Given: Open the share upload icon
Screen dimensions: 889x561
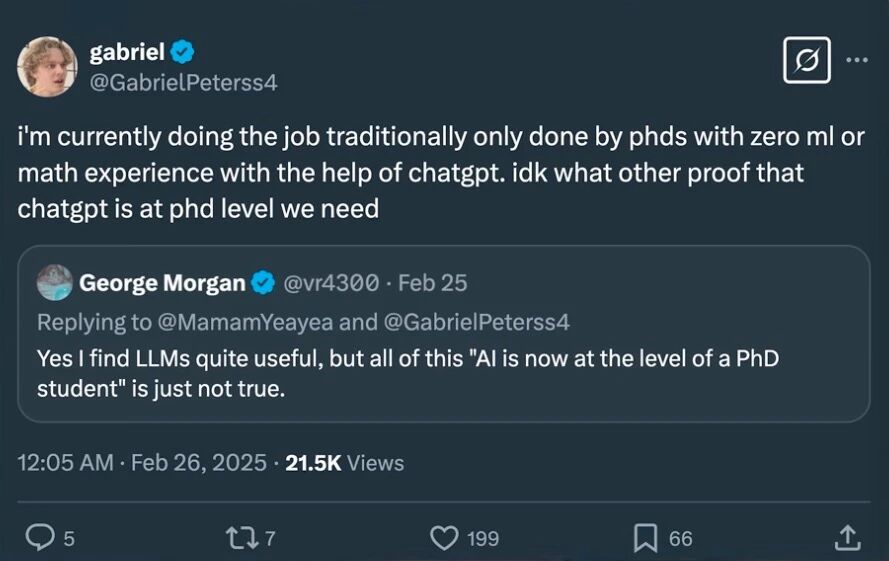Looking at the screenshot, I should click(x=847, y=538).
